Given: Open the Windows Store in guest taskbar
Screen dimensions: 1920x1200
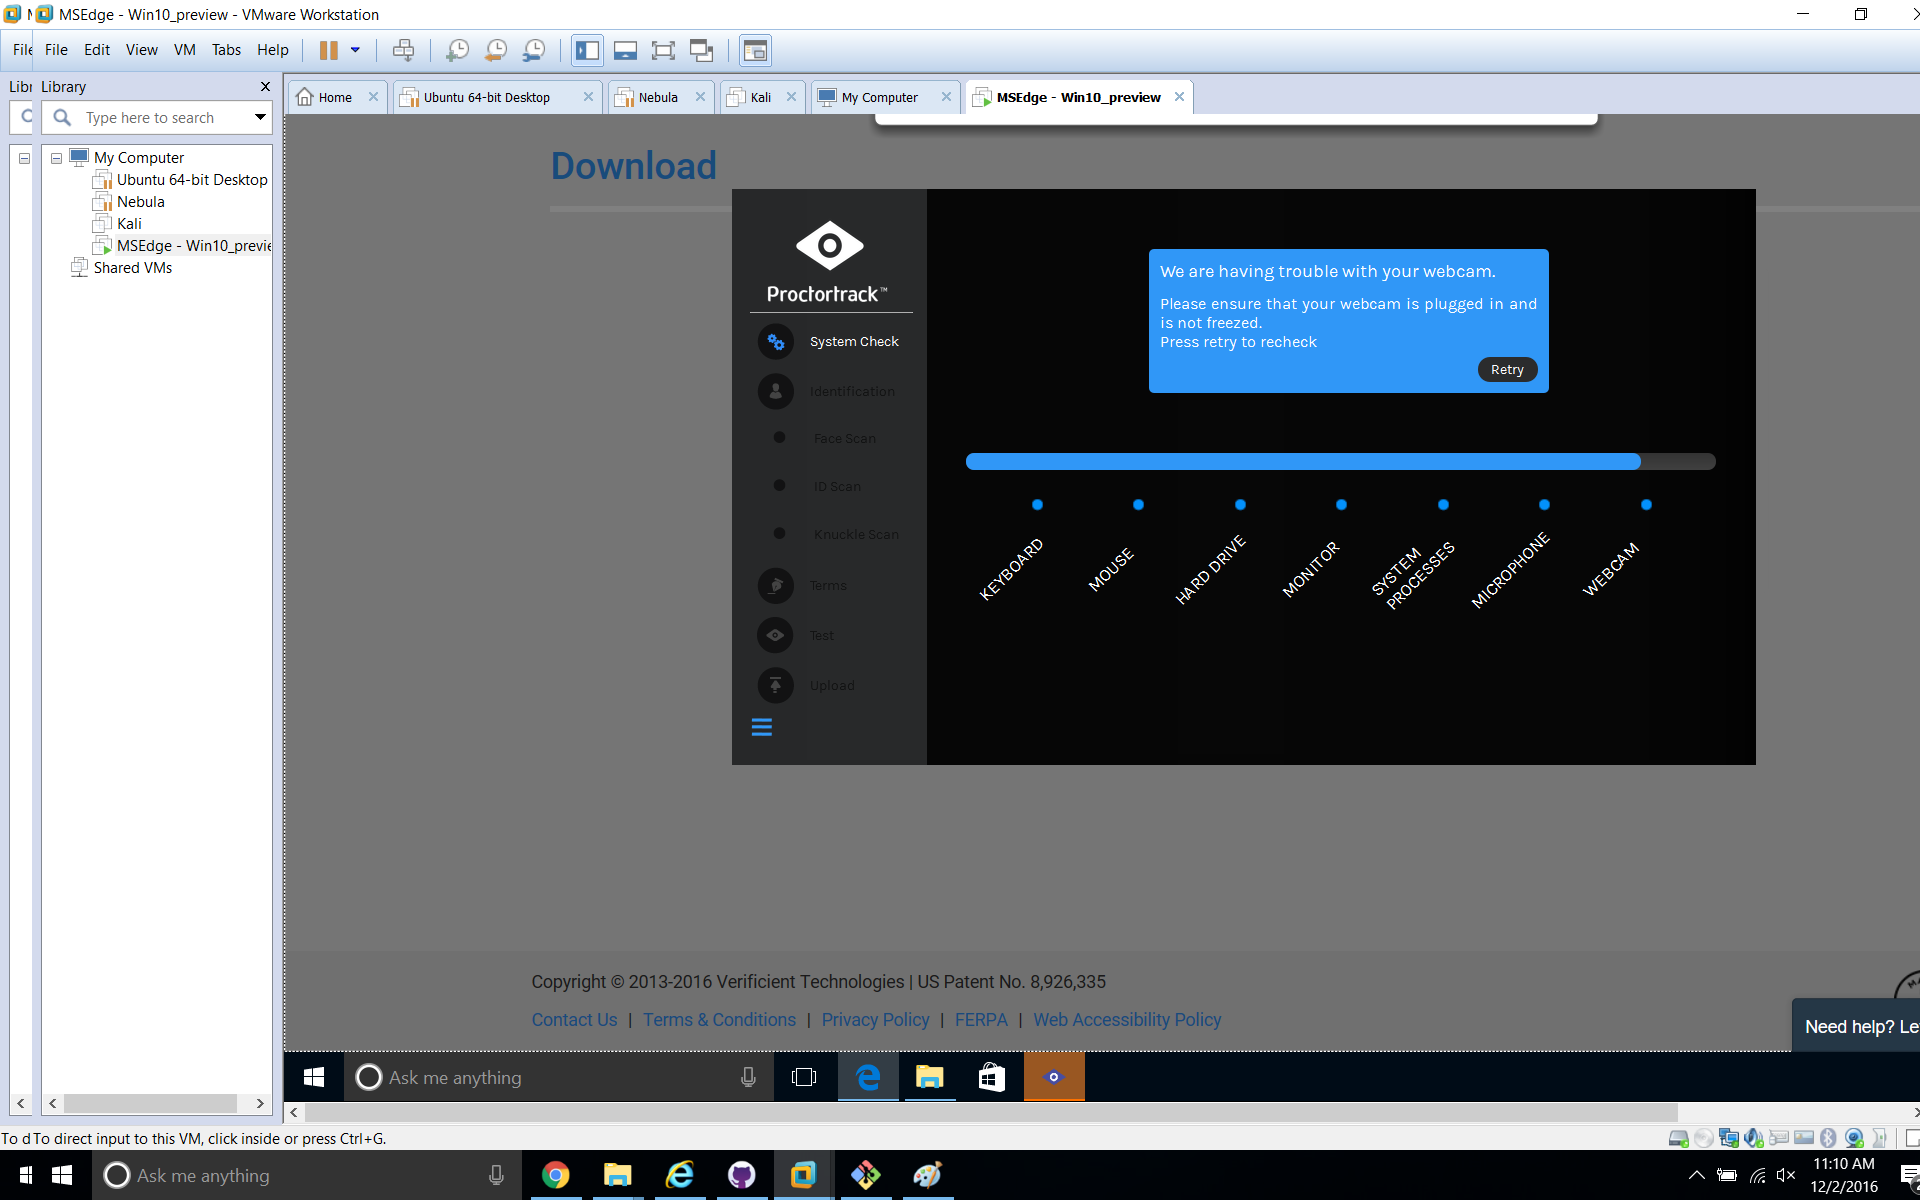Looking at the screenshot, I should coord(991,1077).
